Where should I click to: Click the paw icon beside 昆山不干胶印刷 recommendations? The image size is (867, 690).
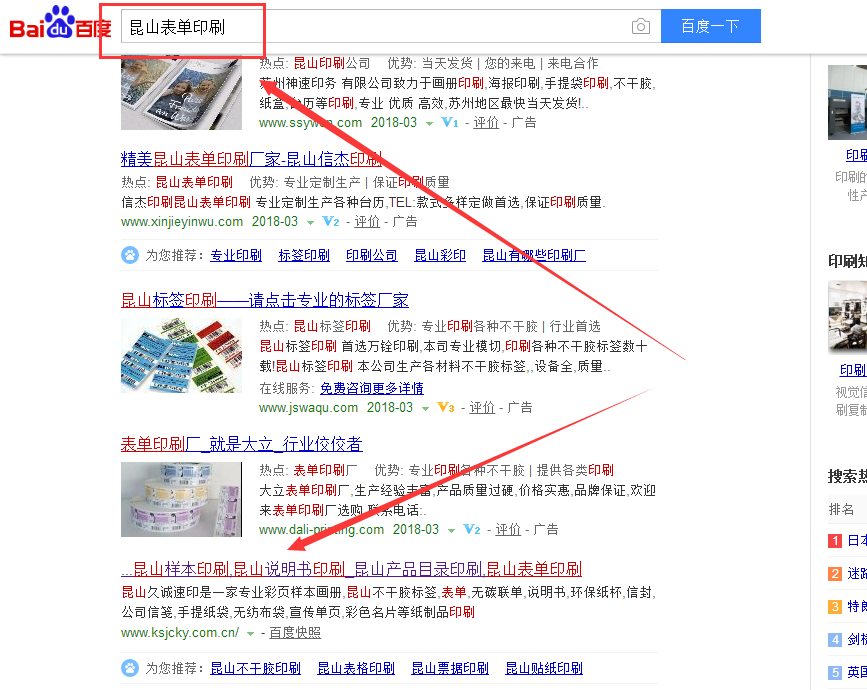click(130, 668)
